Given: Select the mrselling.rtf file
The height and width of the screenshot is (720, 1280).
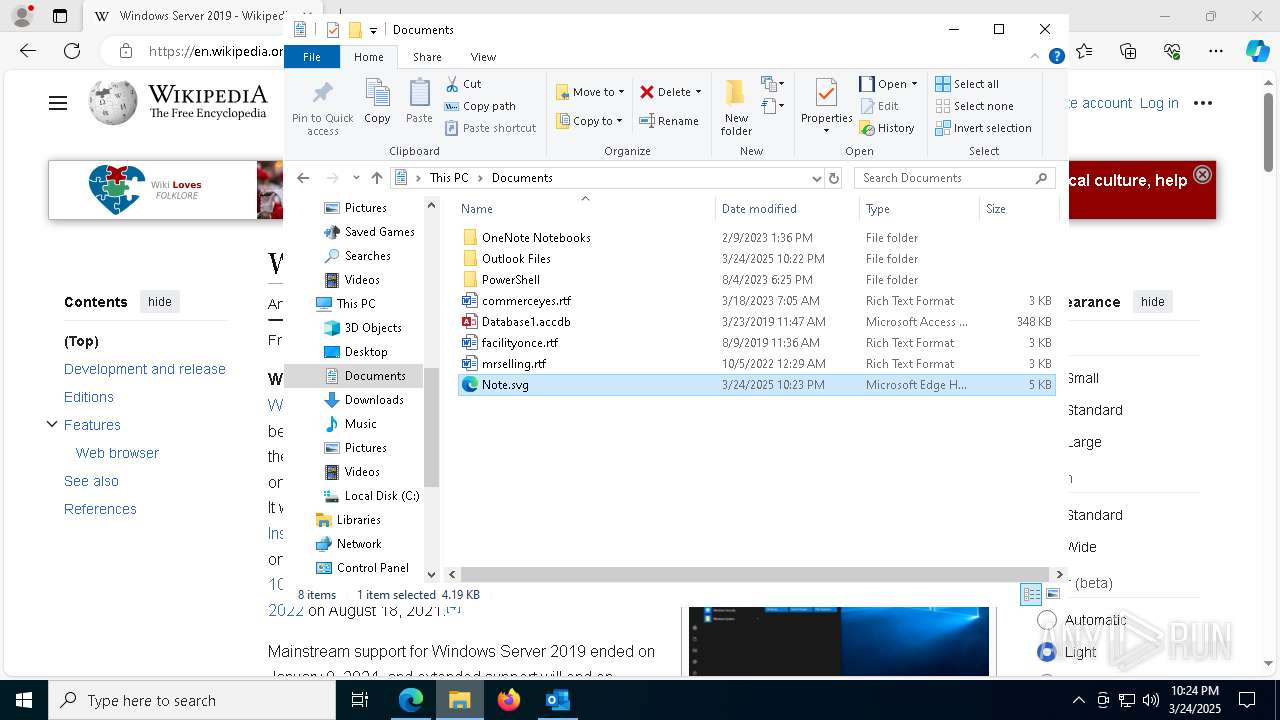Looking at the screenshot, I should (756, 364).
